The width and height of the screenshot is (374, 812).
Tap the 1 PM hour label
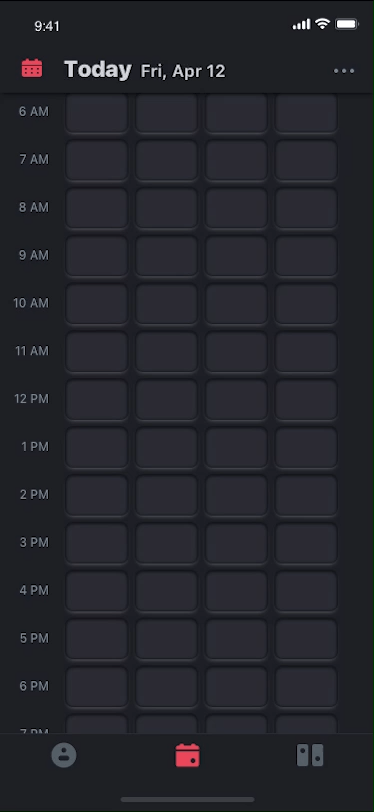pyautogui.click(x=35, y=446)
